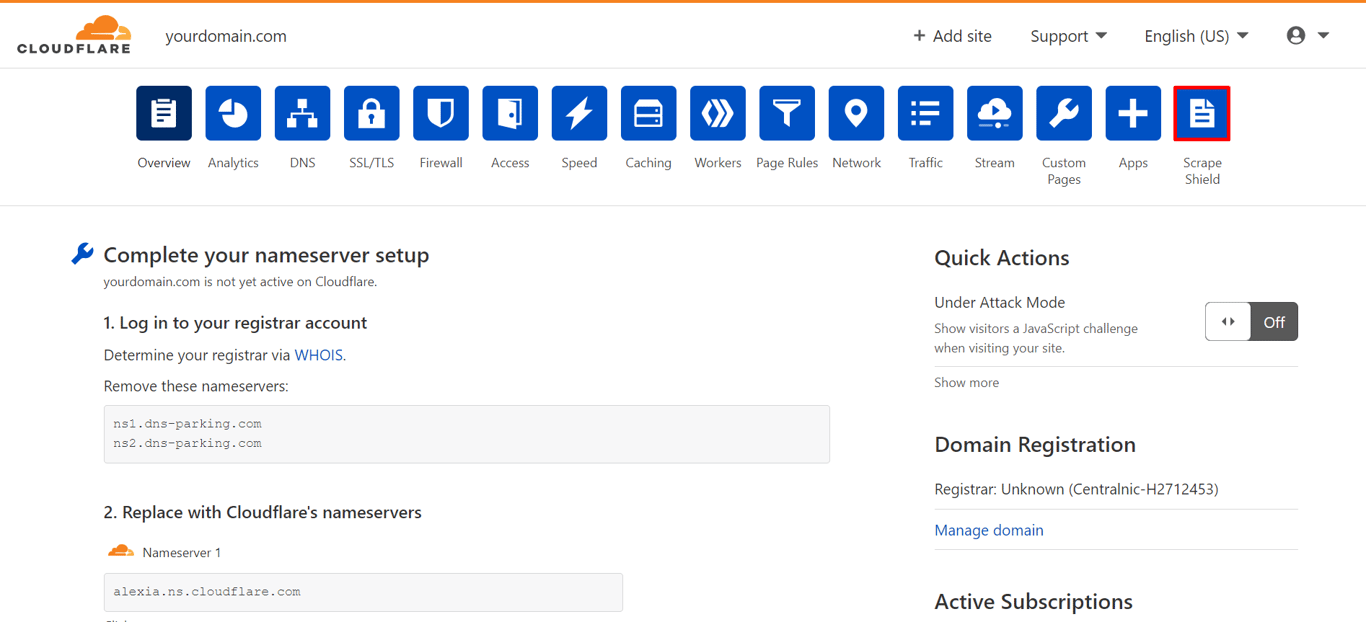Open the Workers icon
The image size is (1366, 622).
pyautogui.click(x=717, y=113)
